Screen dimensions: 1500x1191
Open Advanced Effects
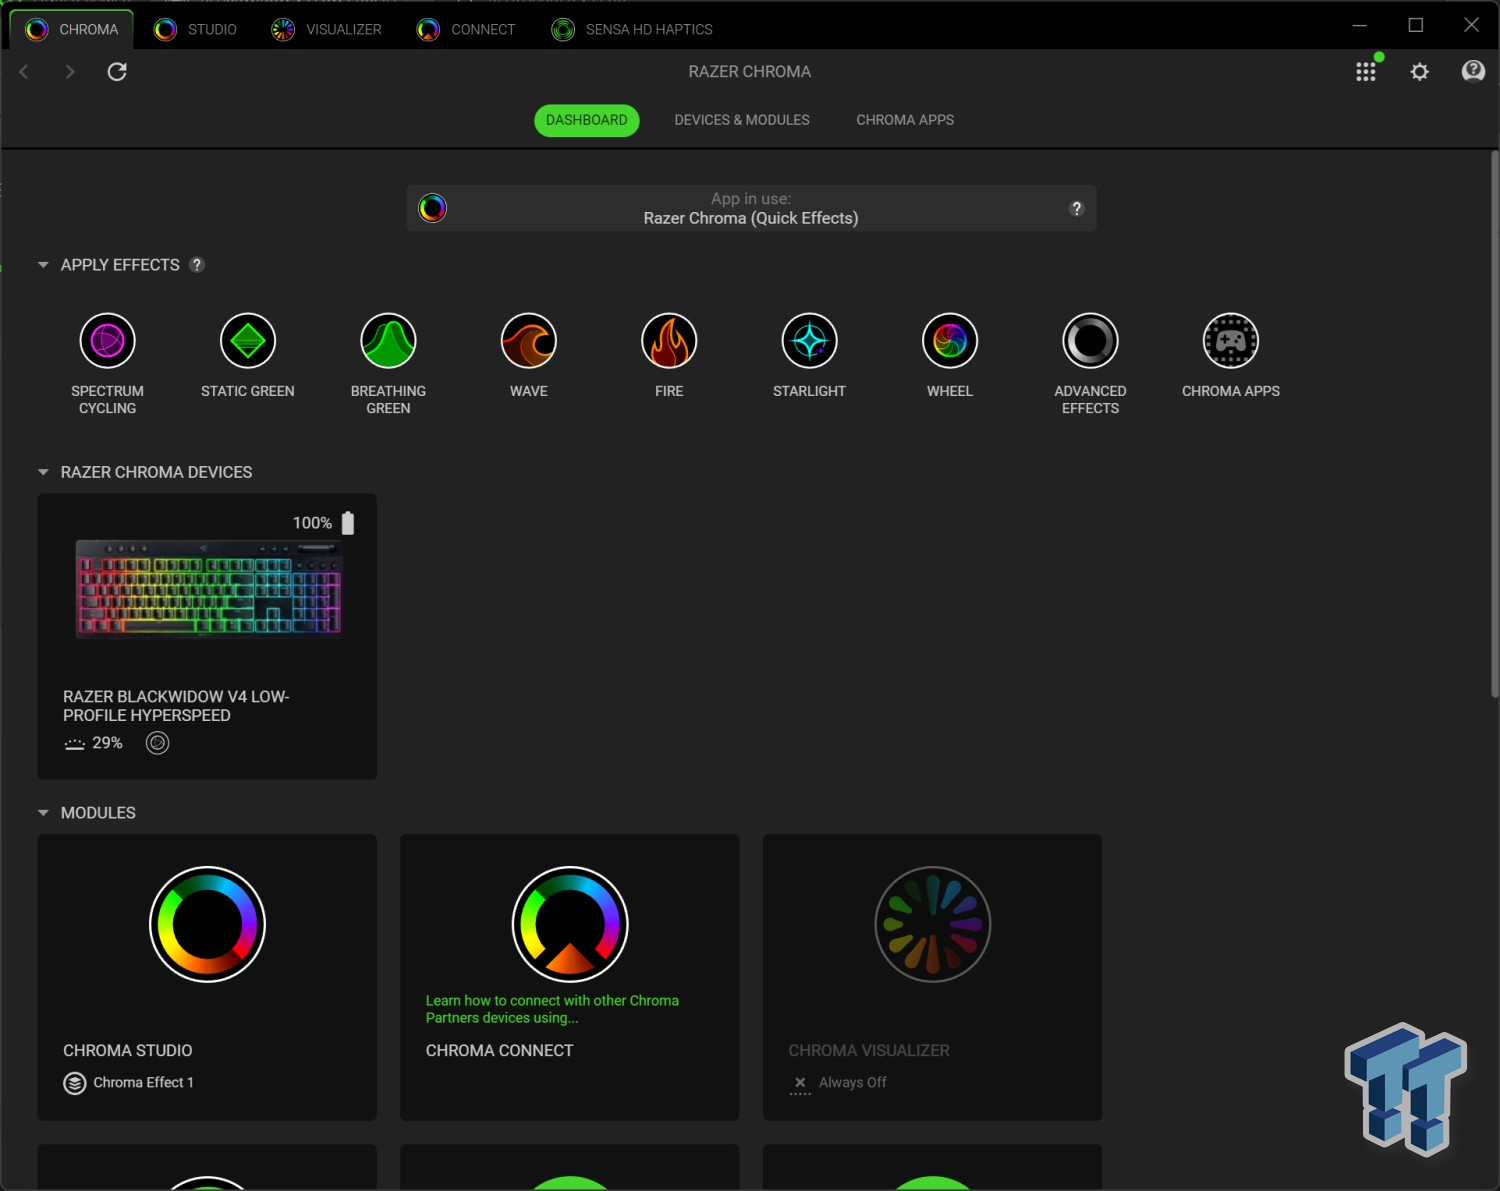coord(1090,341)
